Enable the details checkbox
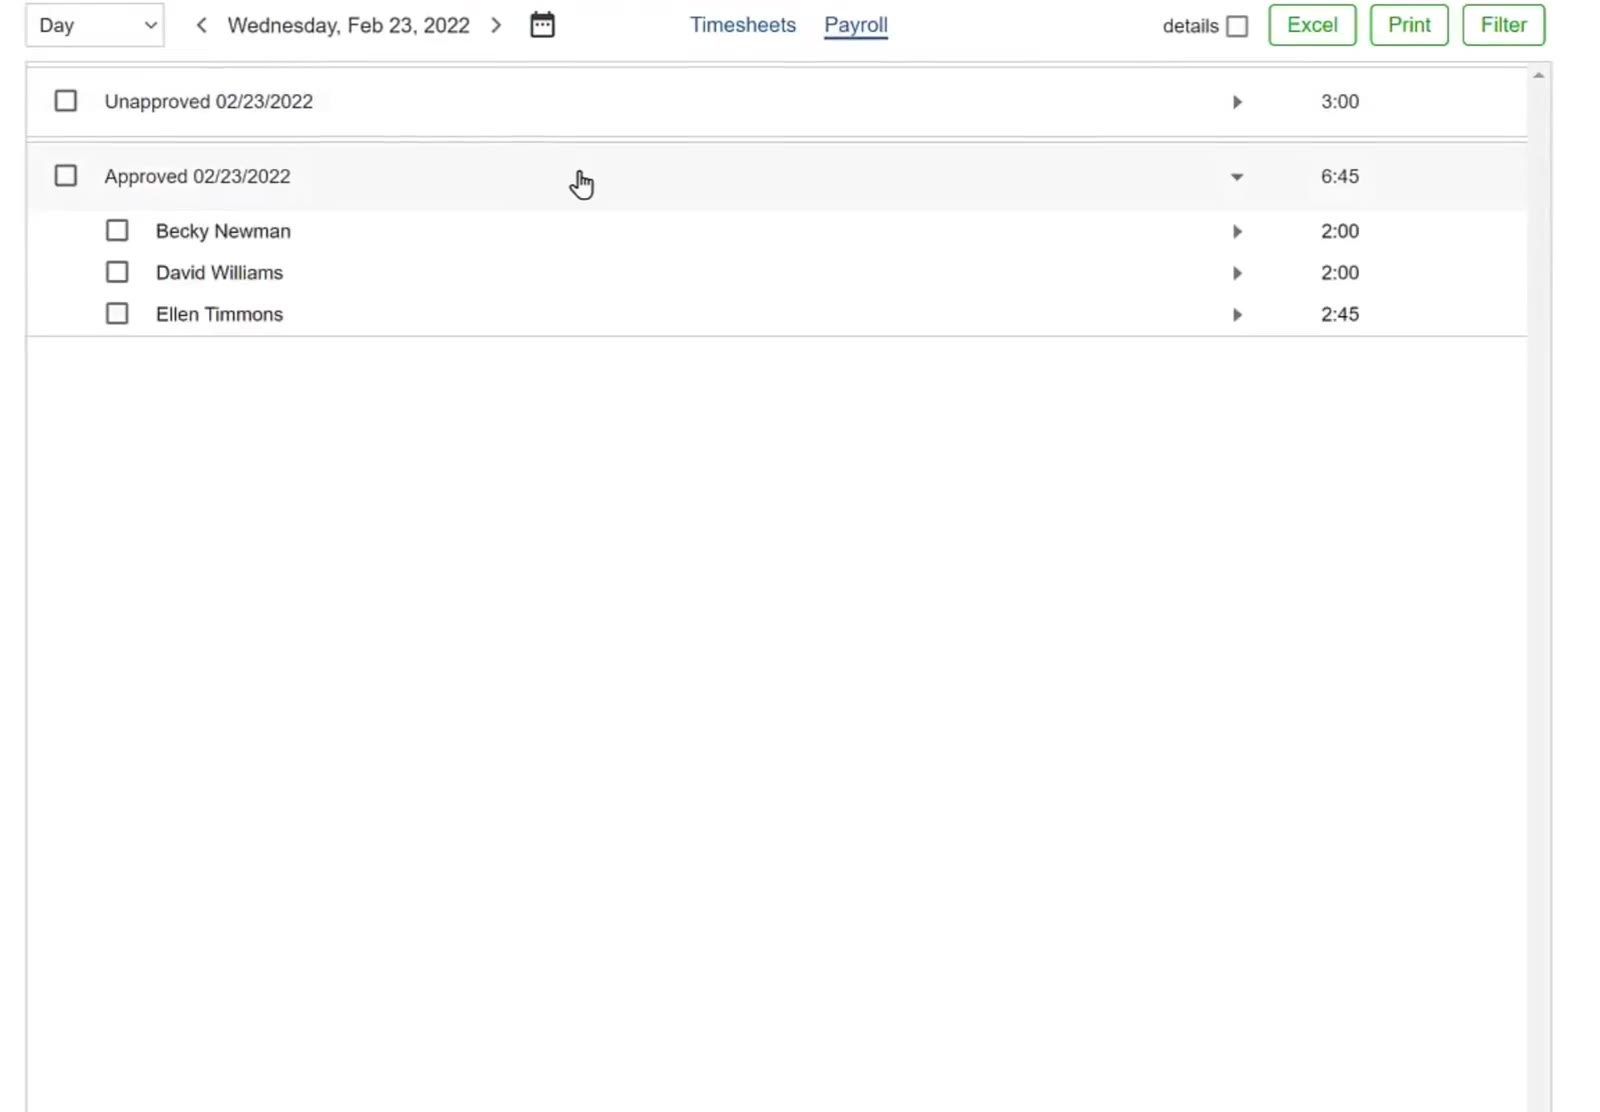The image size is (1600, 1112). (x=1237, y=26)
